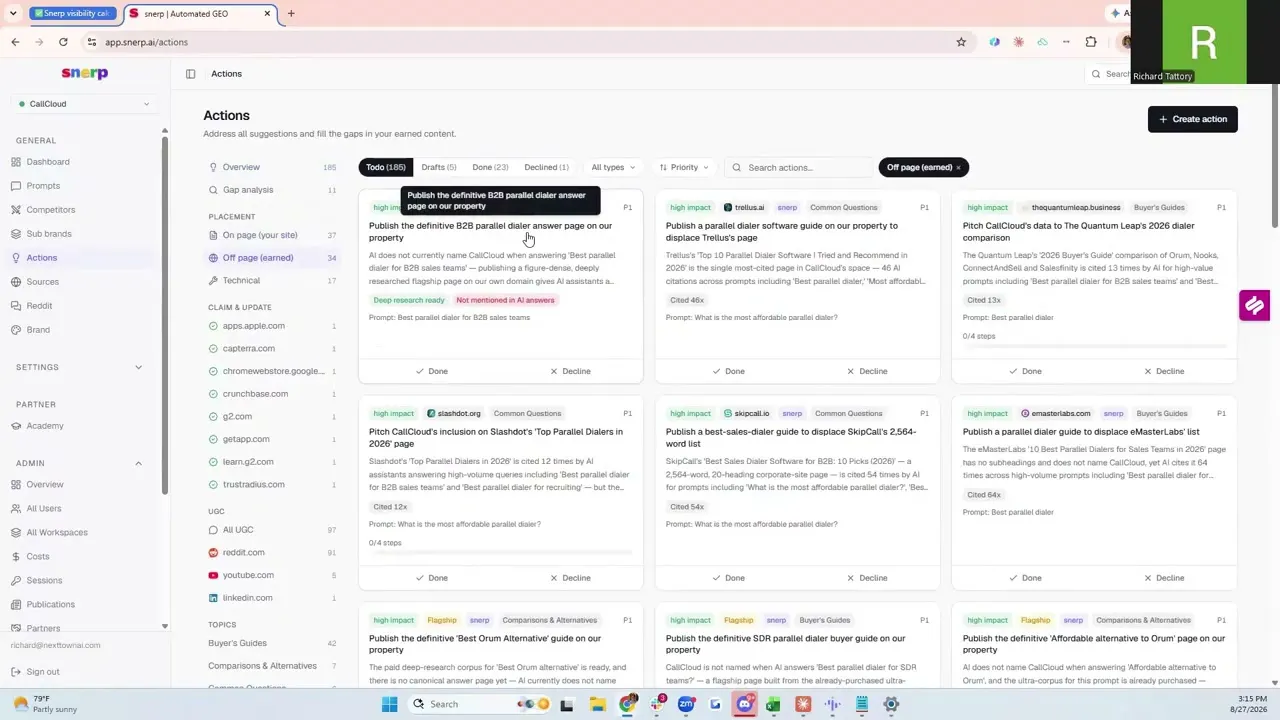Open Costs in the Admin section
Screen dimensions: 1280x720
[x=38, y=557]
